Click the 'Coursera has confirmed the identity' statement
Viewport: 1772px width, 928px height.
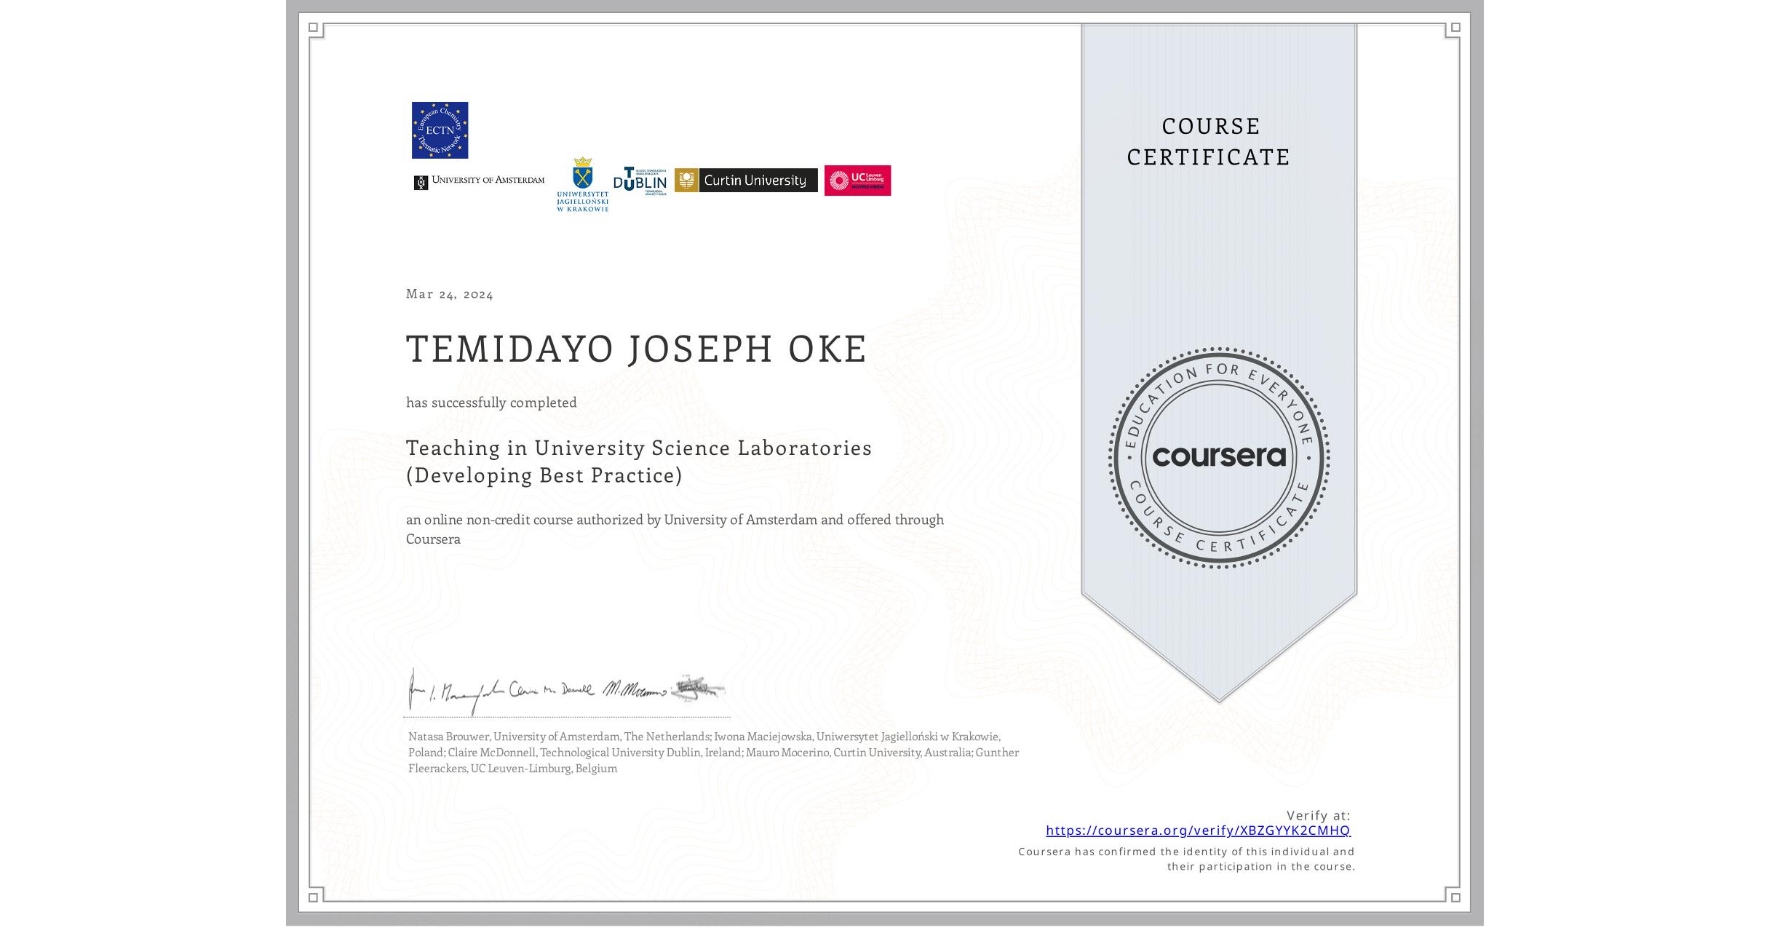coord(1186,859)
